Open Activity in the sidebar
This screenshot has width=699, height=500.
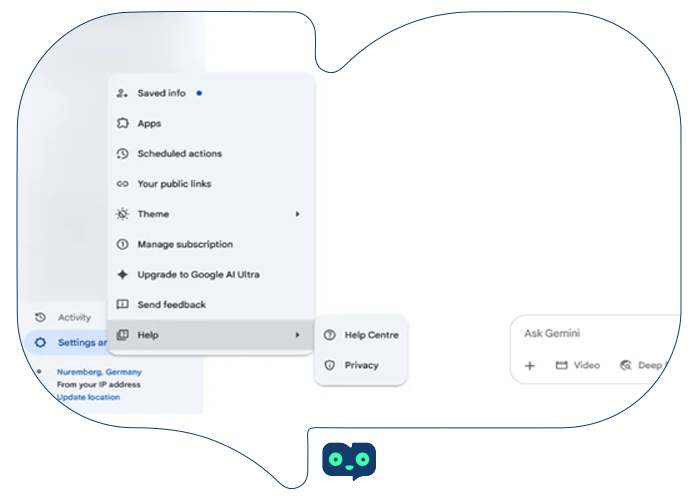click(74, 317)
